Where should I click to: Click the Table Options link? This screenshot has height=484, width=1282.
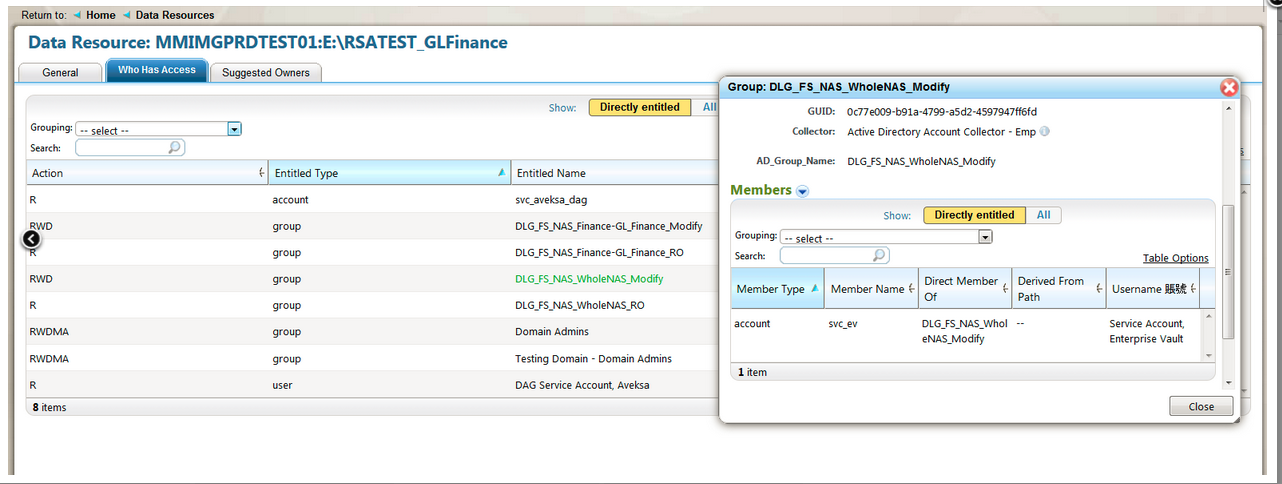pos(1175,258)
